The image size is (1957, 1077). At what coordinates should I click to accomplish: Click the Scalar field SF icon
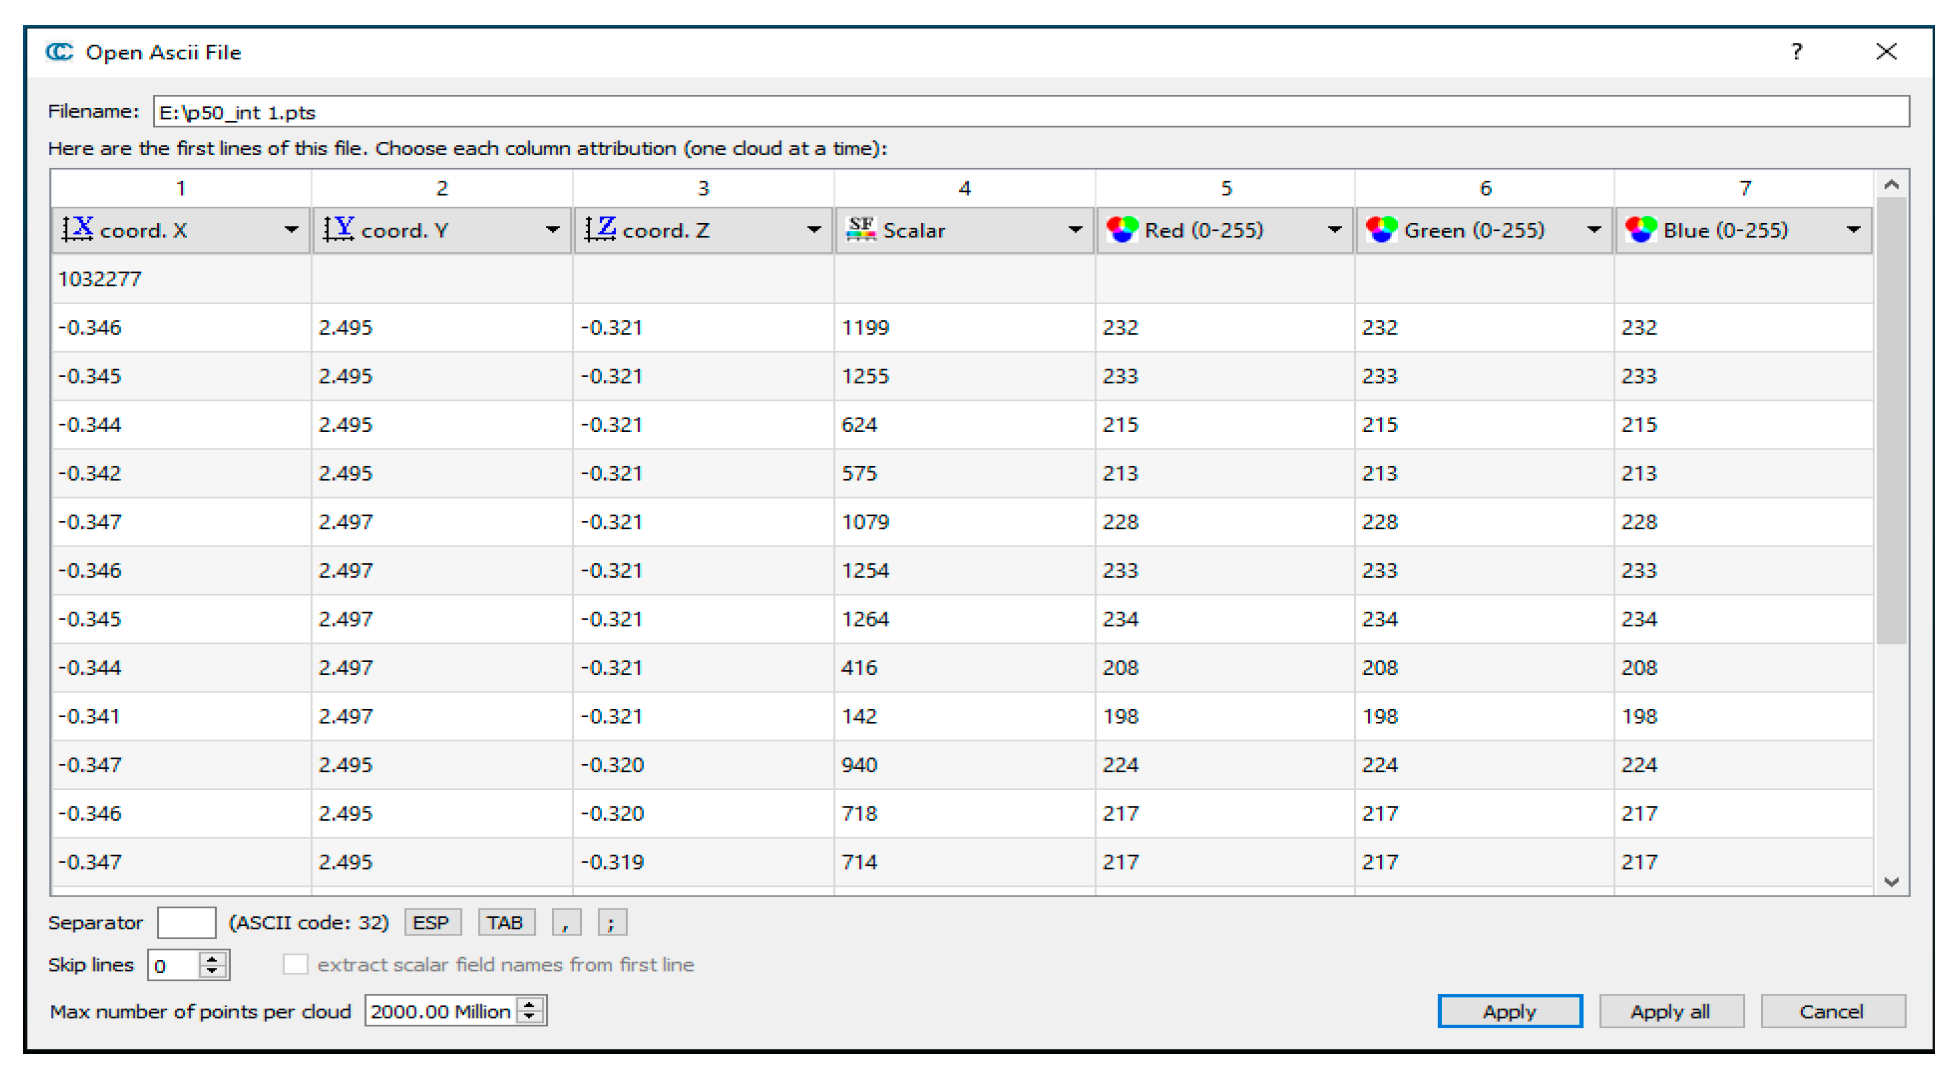[860, 230]
